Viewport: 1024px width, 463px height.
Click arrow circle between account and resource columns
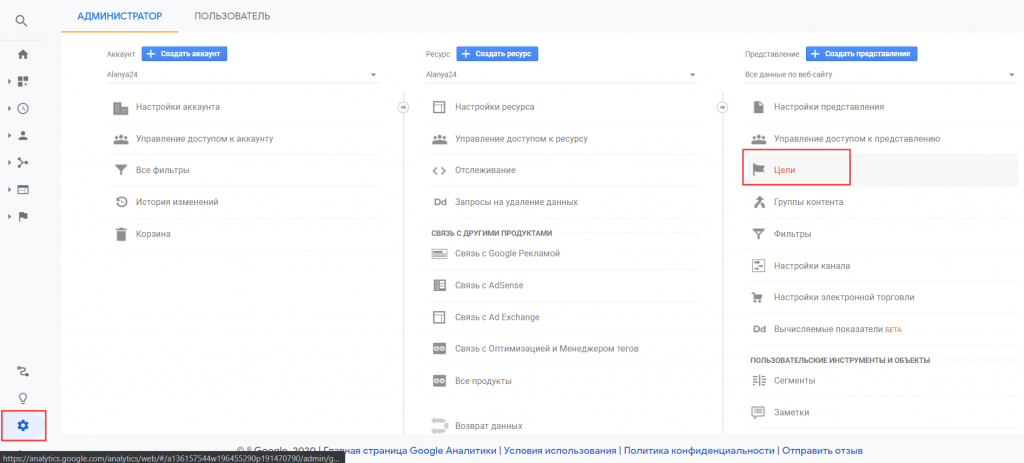pyautogui.click(x=404, y=107)
